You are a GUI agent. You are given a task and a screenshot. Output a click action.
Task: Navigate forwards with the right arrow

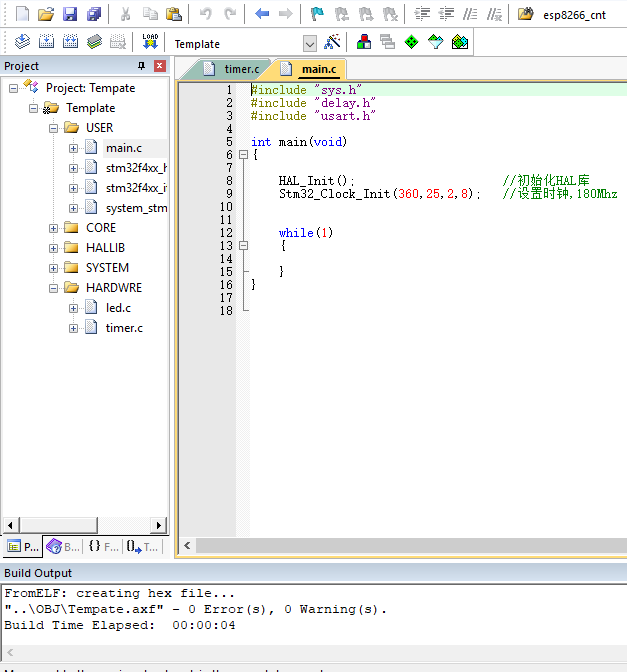(285, 14)
